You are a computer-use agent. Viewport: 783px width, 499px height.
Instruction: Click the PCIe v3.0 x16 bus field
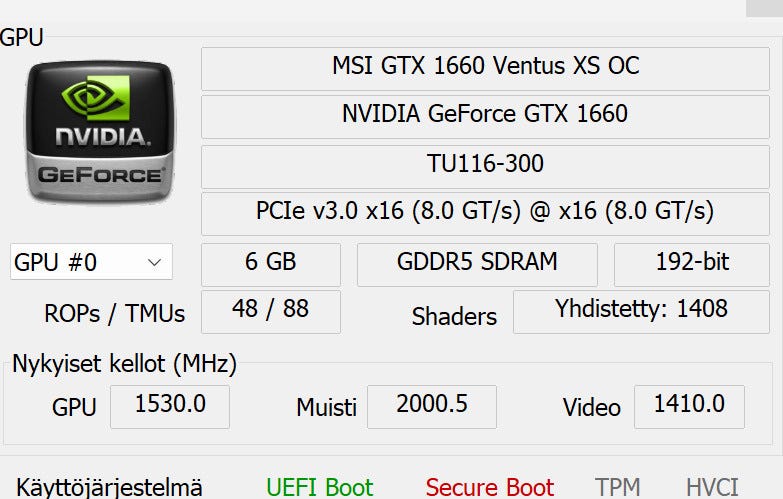coord(485,212)
